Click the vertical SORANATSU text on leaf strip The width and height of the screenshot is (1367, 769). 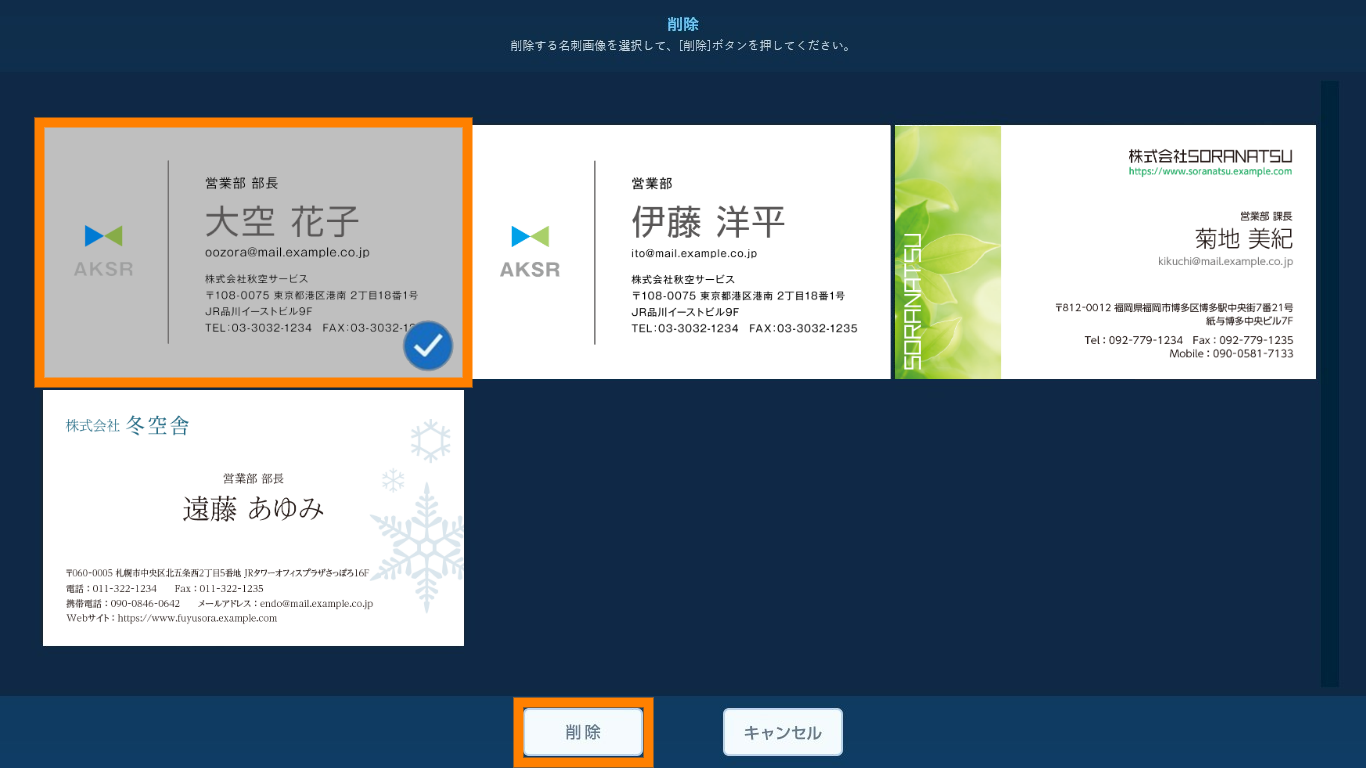pos(911,301)
